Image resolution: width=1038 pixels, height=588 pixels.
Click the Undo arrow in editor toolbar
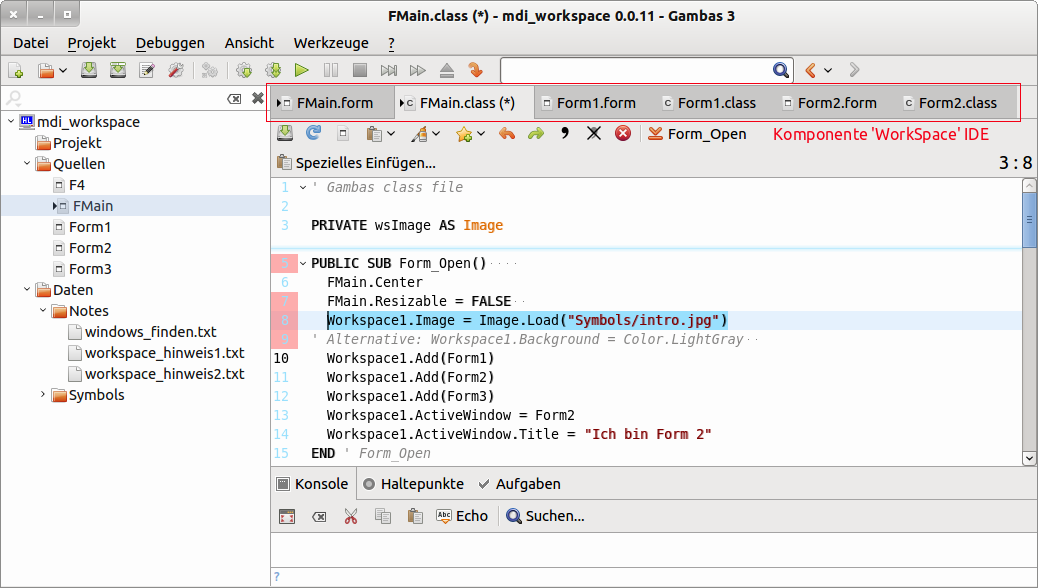point(506,133)
